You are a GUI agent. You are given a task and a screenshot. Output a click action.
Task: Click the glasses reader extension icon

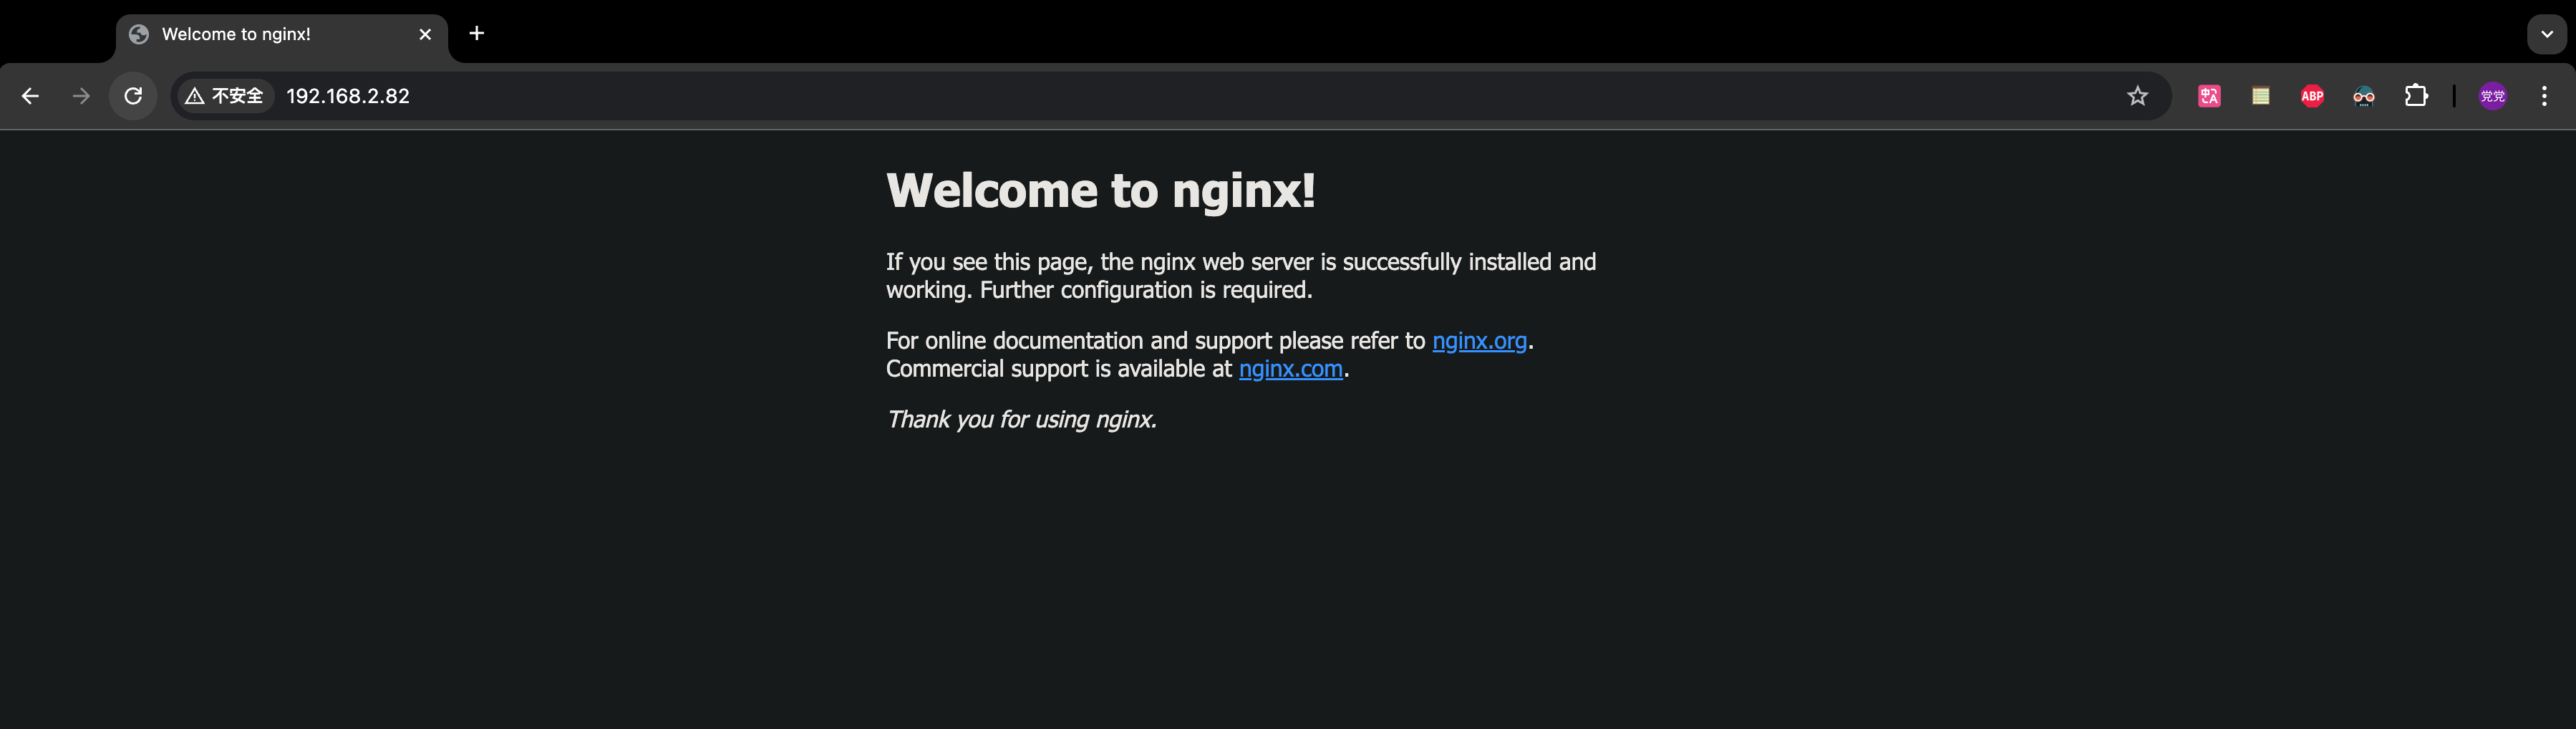2364,96
